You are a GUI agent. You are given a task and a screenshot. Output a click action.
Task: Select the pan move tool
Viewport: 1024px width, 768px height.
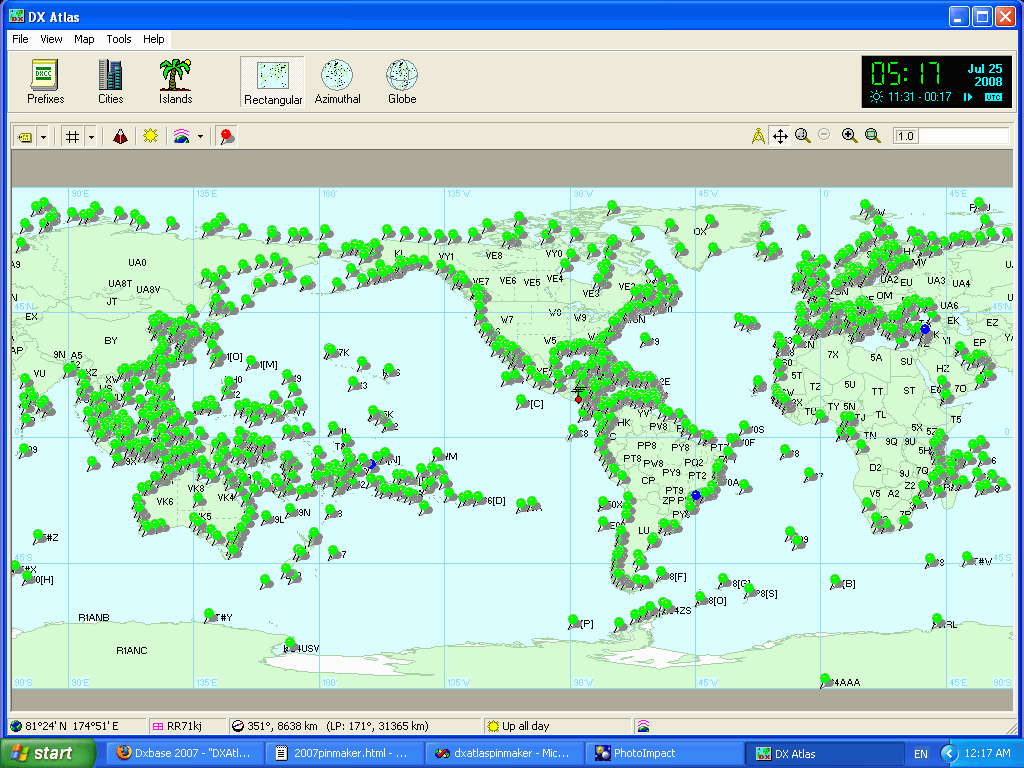(x=780, y=136)
